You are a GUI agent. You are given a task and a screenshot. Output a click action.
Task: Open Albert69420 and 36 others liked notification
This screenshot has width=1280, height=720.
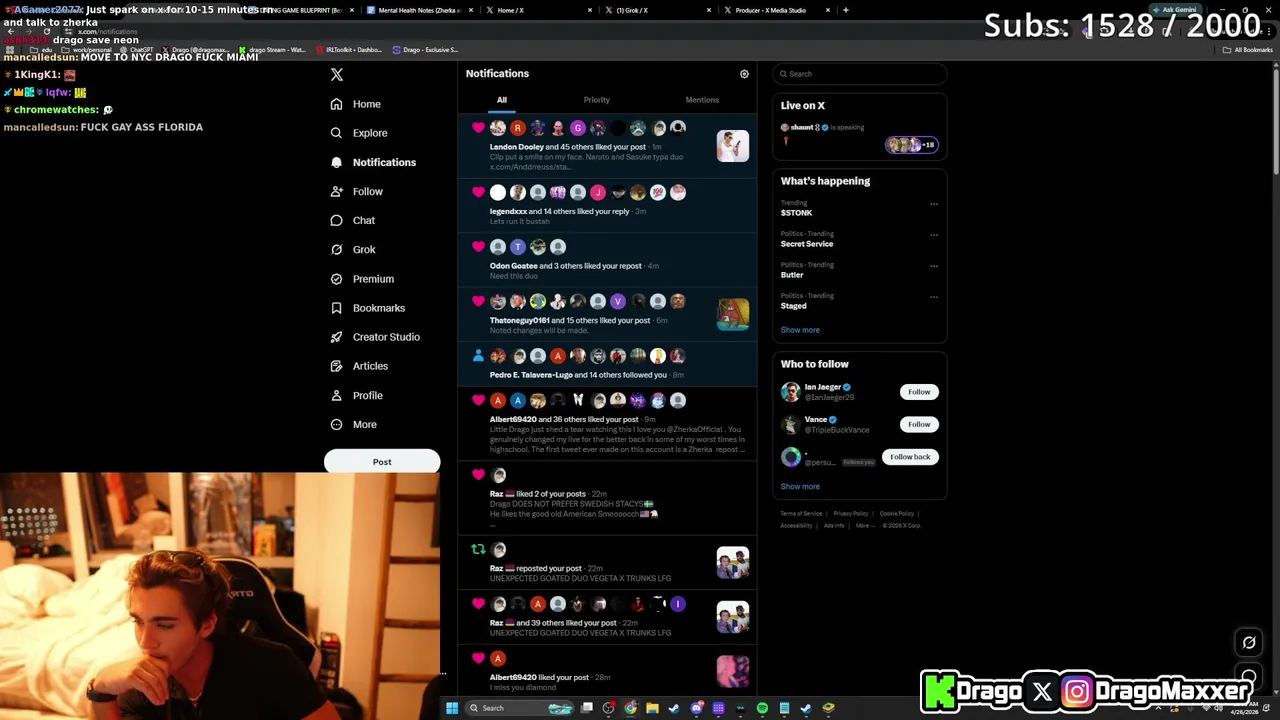pos(608,424)
